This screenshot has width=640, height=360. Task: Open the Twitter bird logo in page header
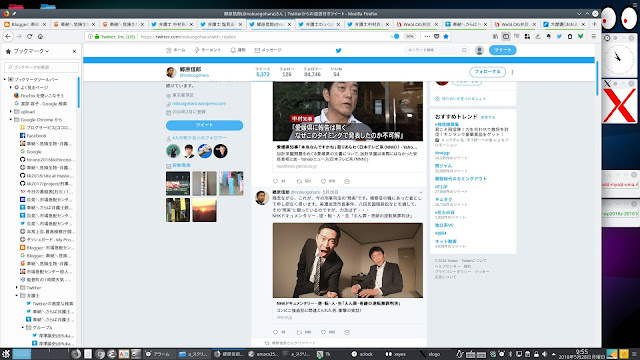(x=338, y=51)
